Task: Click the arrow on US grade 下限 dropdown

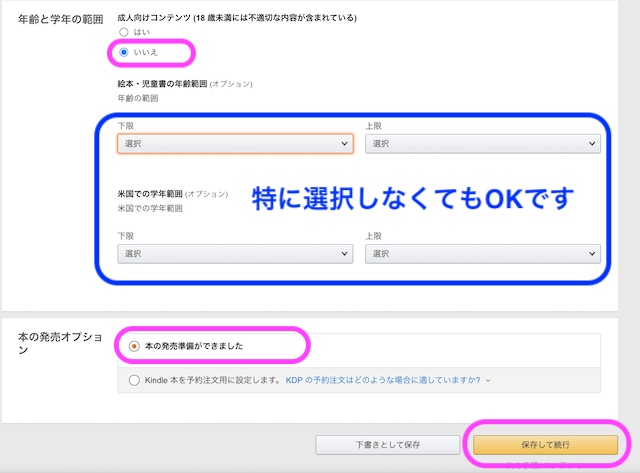Action: click(x=344, y=254)
